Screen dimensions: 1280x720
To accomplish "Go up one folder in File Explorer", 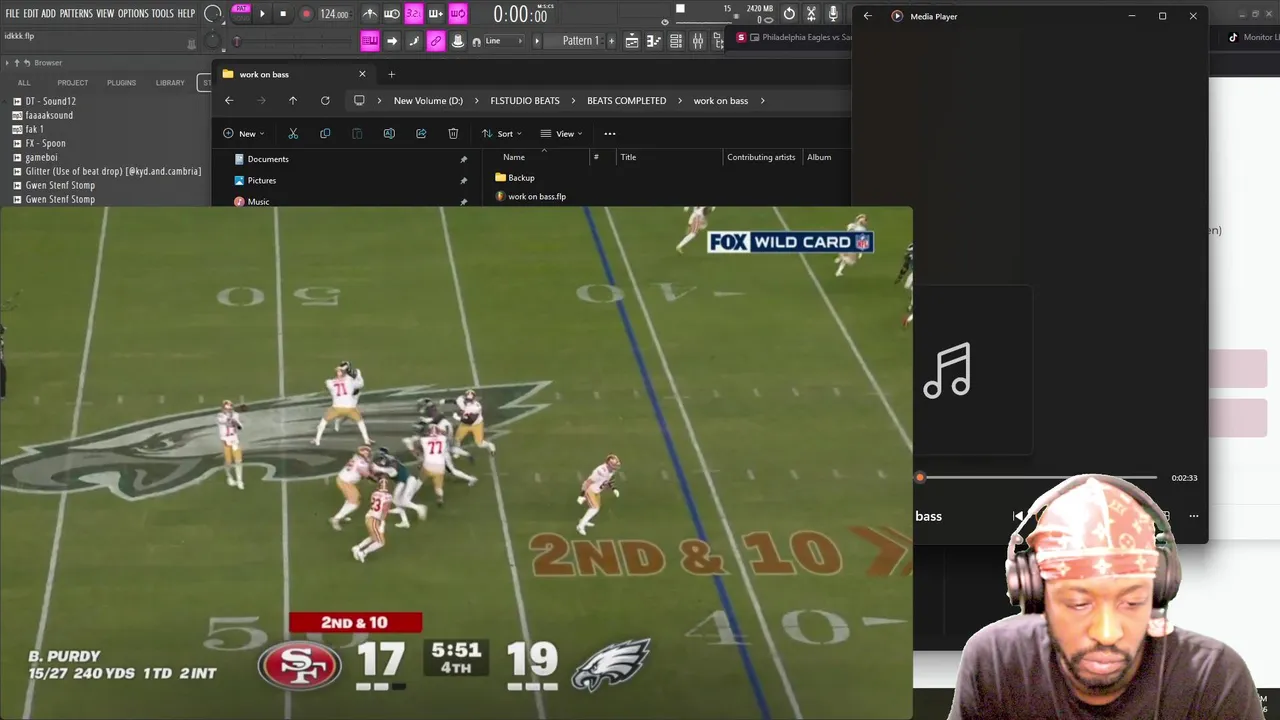I will 293,100.
